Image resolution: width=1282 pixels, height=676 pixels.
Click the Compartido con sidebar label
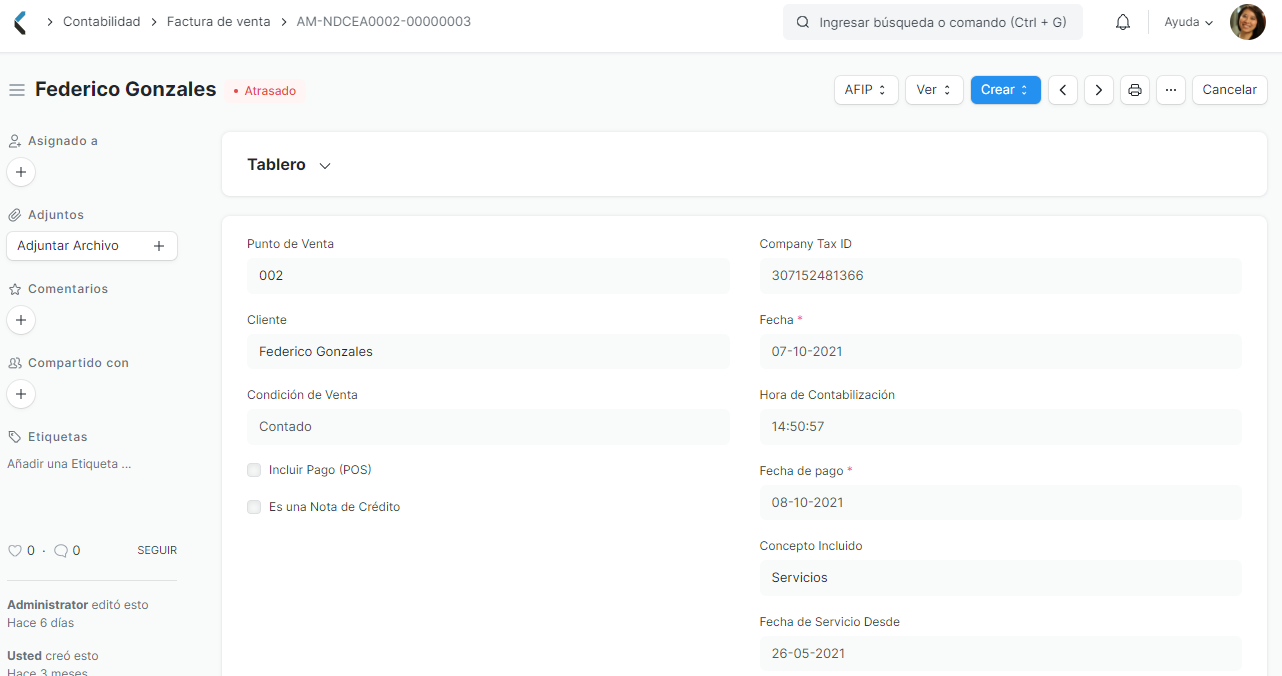78,363
